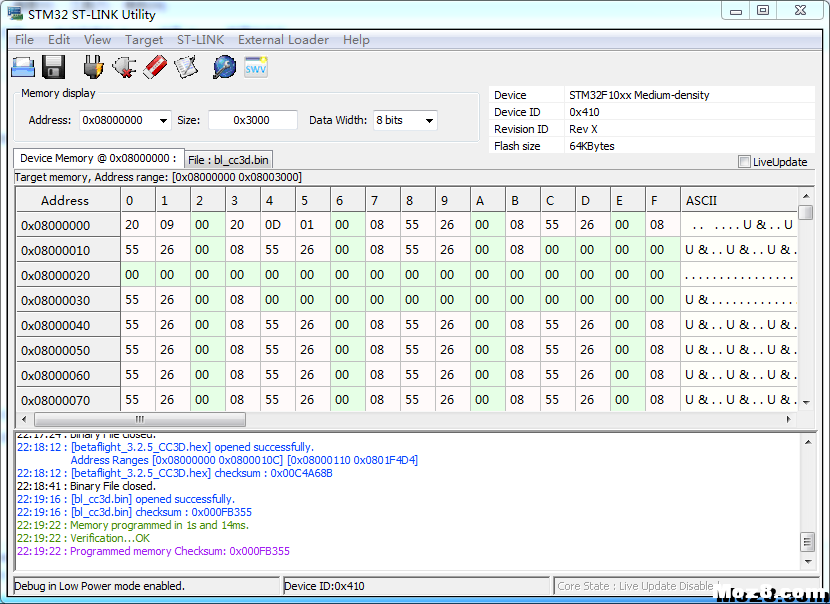The width and height of the screenshot is (830, 604).
Task: Program verify notepad icon
Action: [x=186, y=67]
